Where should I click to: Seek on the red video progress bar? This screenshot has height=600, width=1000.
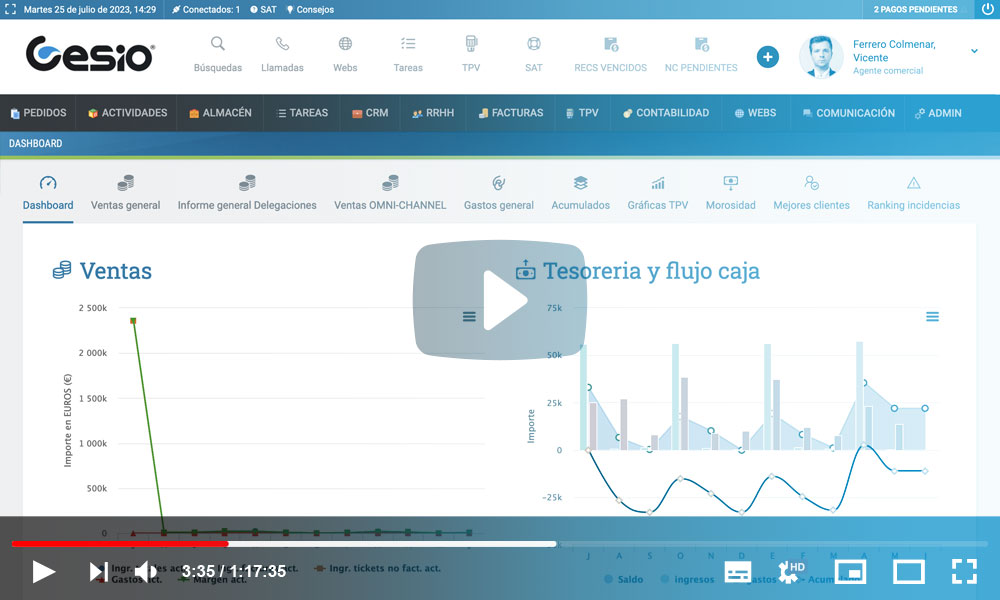click(120, 544)
